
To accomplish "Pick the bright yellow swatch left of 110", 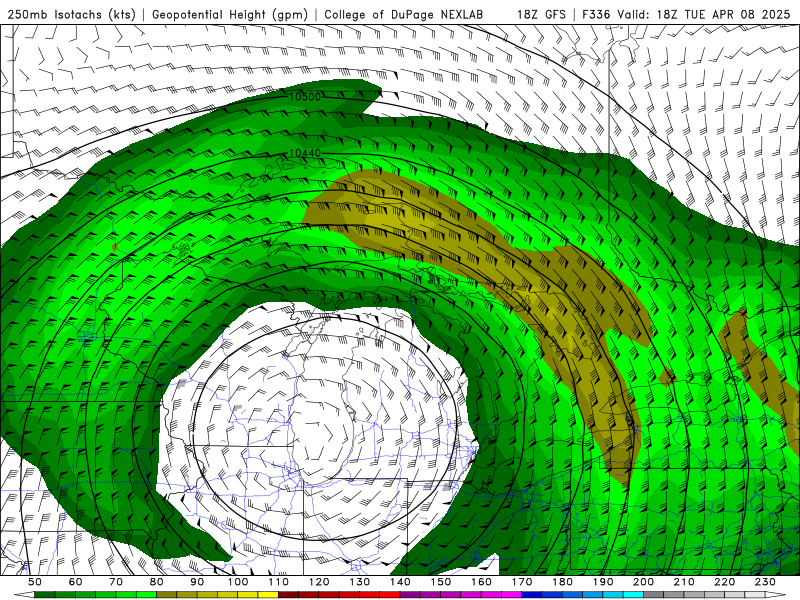I will pos(268,595).
